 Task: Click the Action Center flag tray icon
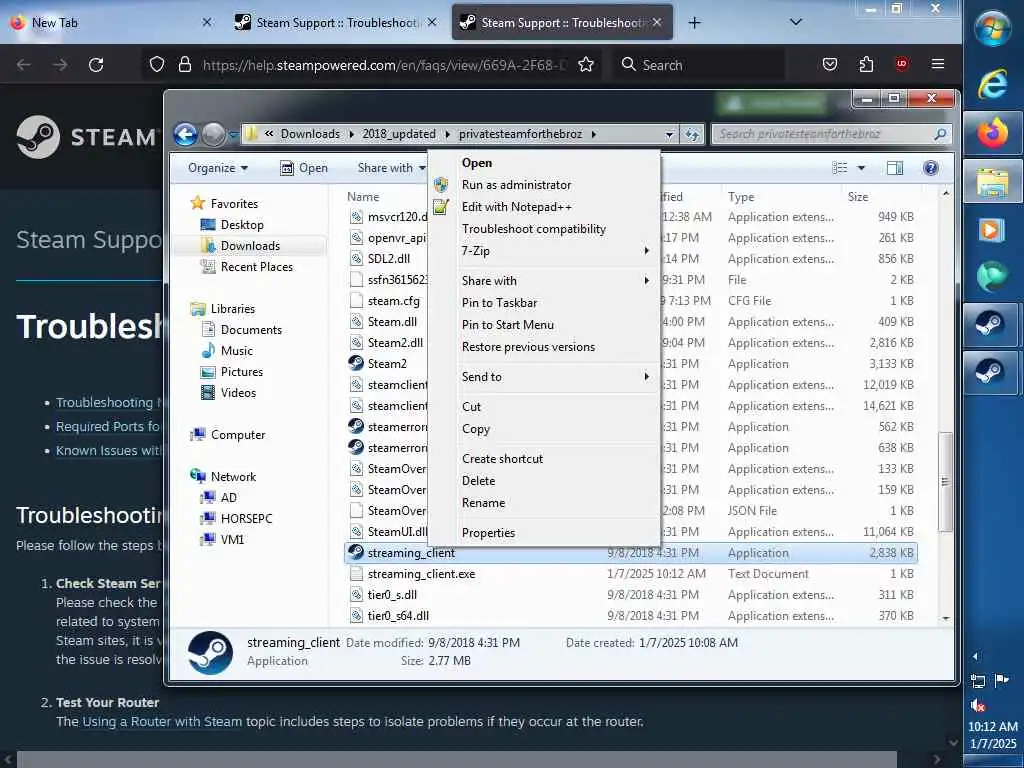tap(1001, 680)
